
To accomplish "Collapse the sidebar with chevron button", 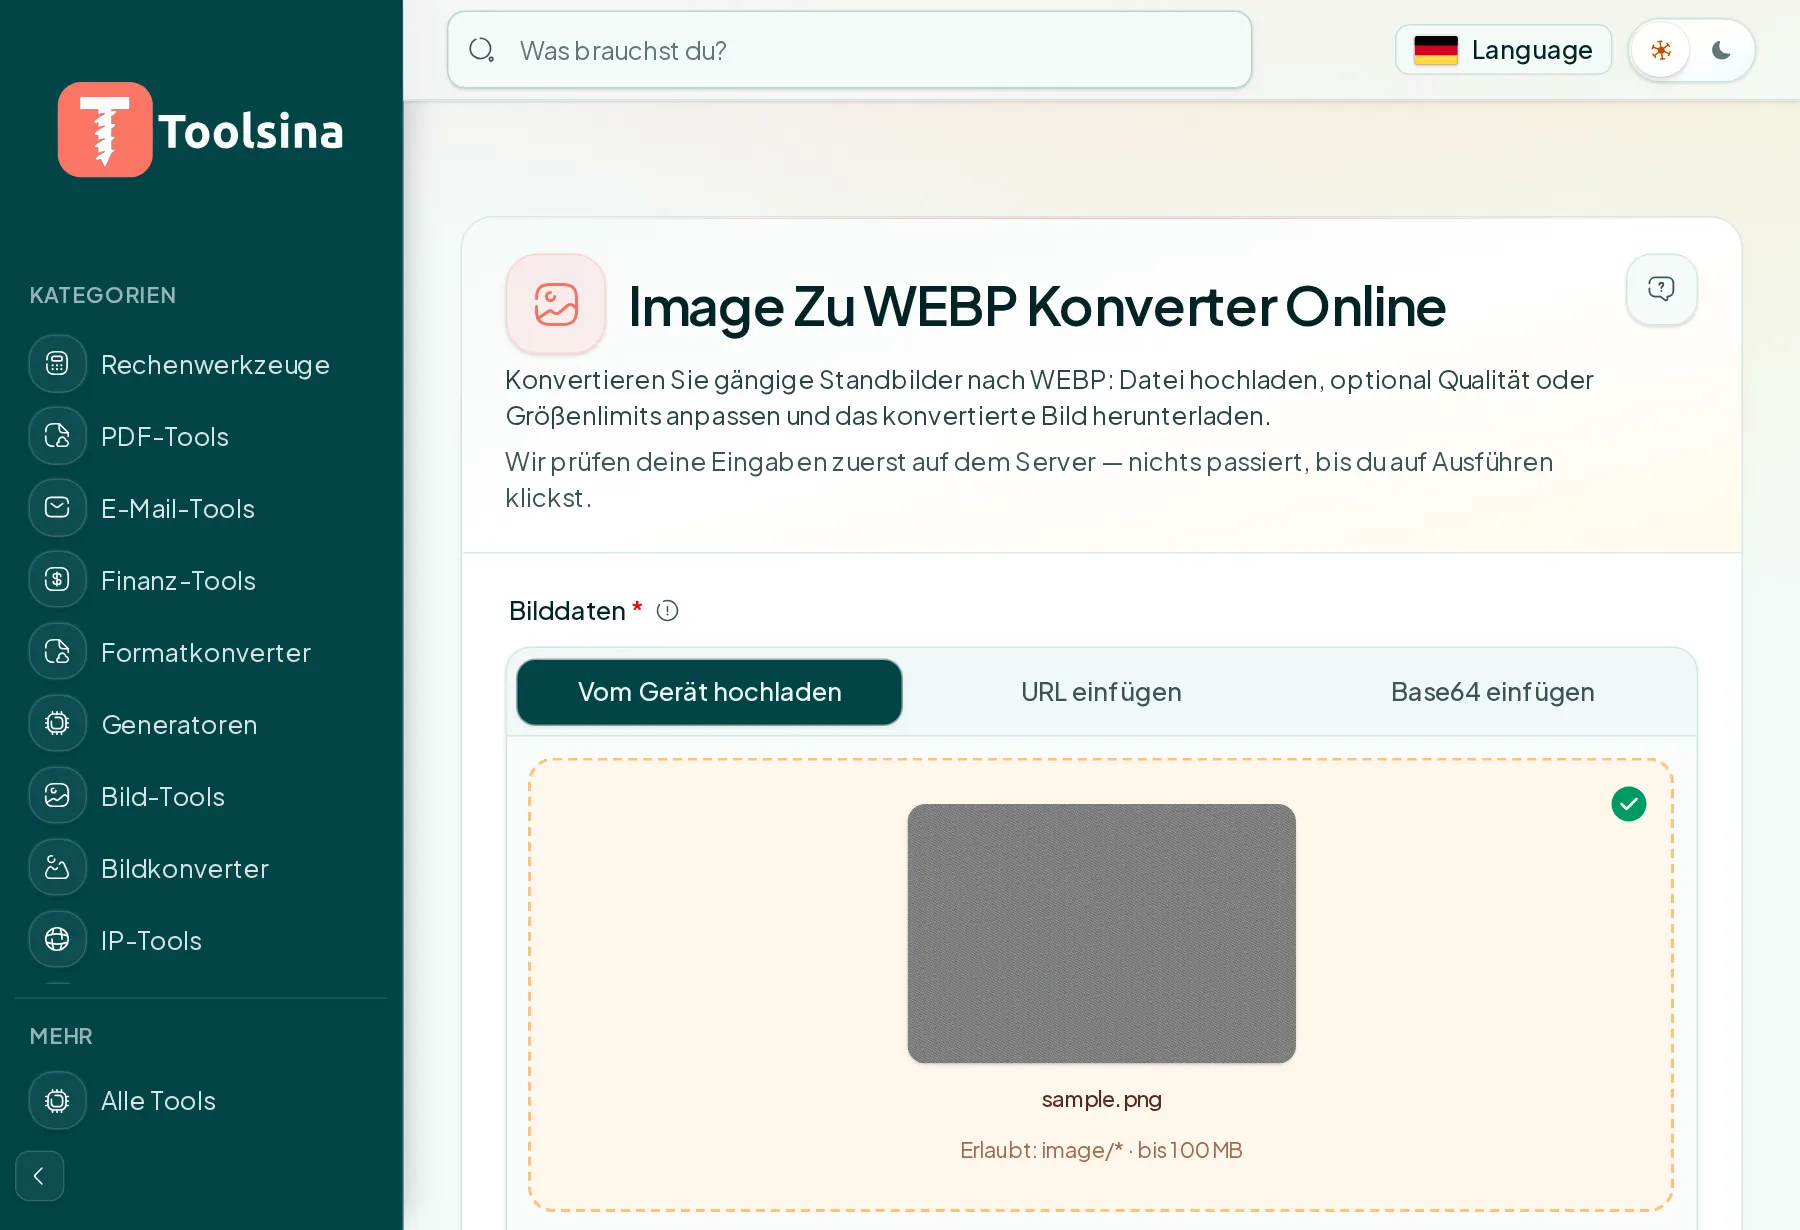I will tap(40, 1176).
